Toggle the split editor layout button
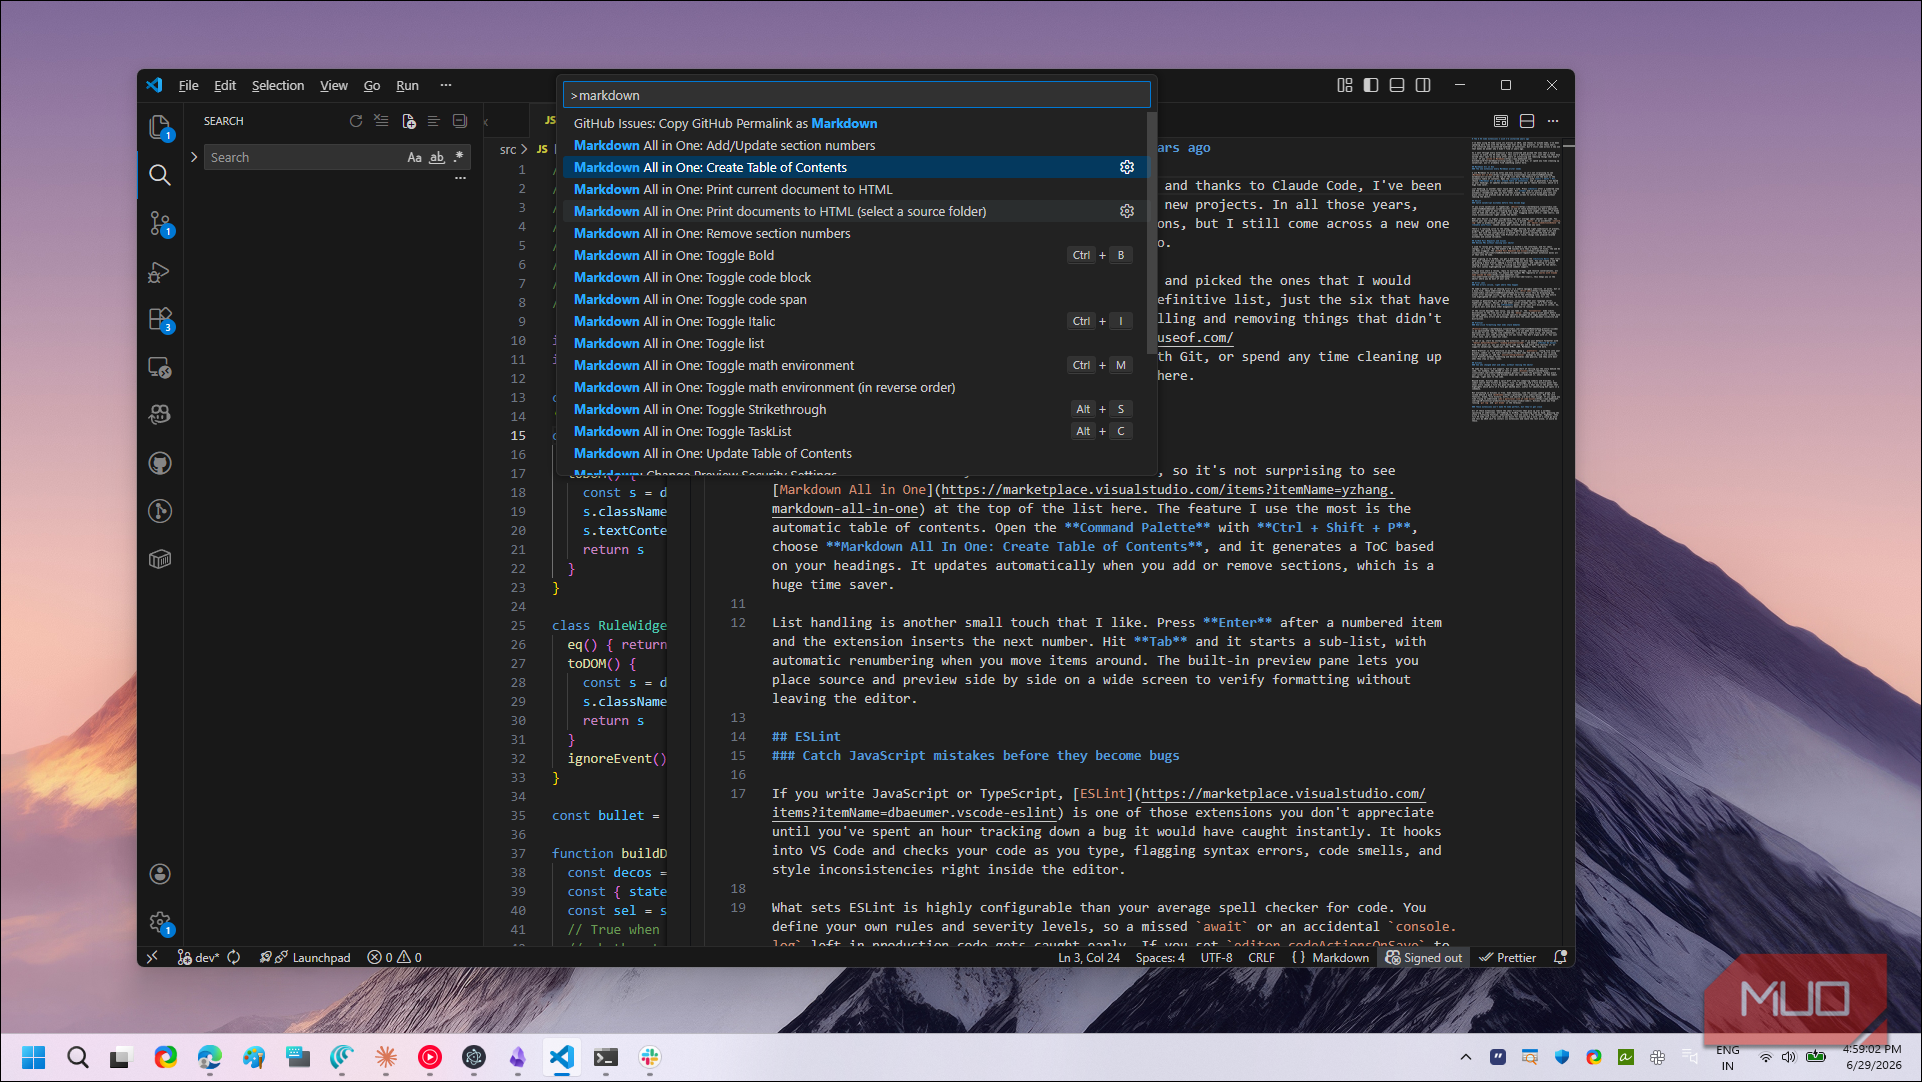The image size is (1922, 1082). point(1527,121)
